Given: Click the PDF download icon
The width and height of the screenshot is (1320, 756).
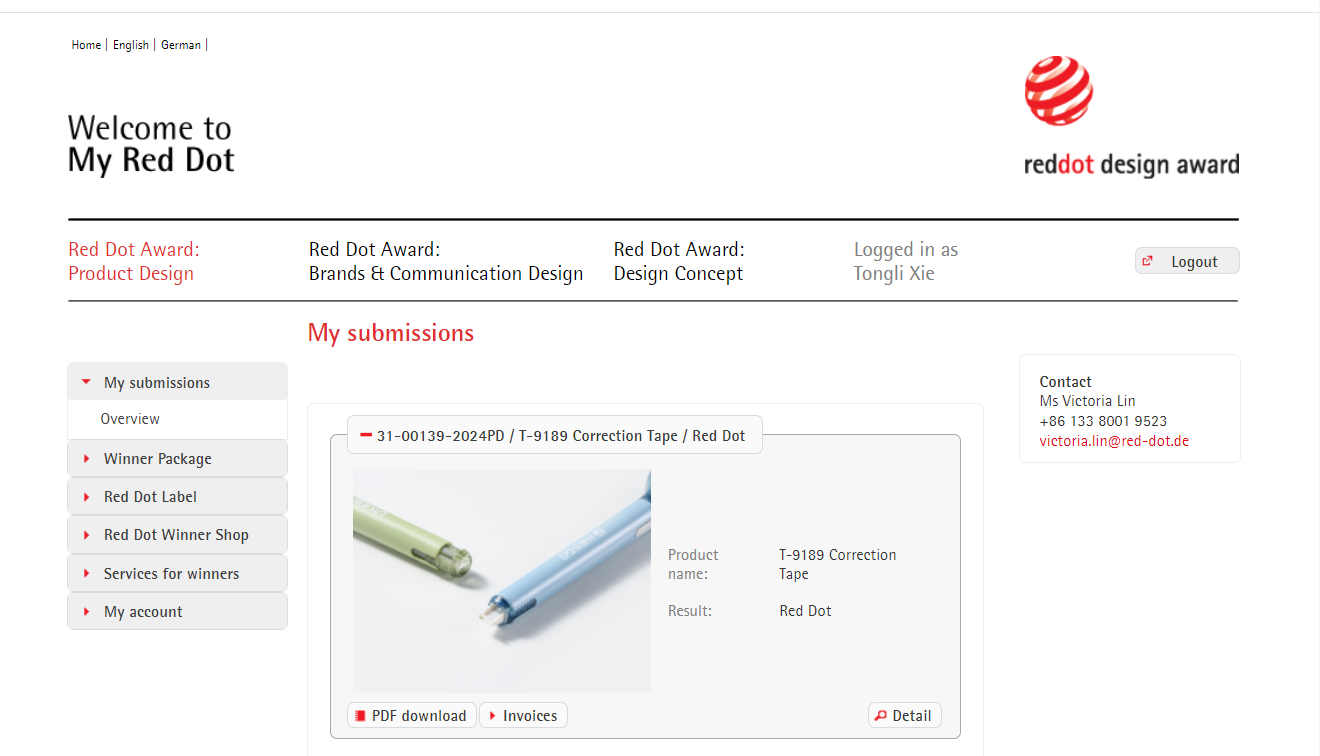Looking at the screenshot, I should (361, 716).
